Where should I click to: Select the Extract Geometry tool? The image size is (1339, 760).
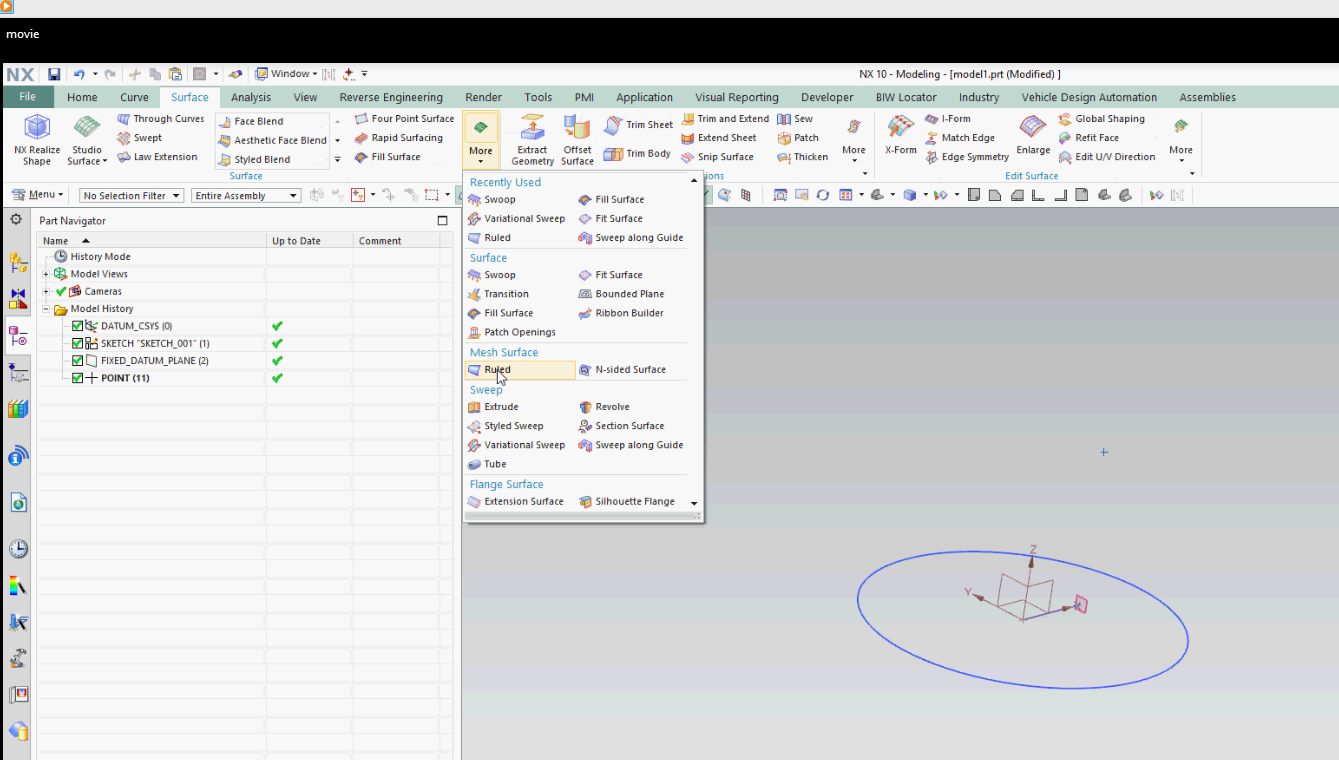pos(532,128)
